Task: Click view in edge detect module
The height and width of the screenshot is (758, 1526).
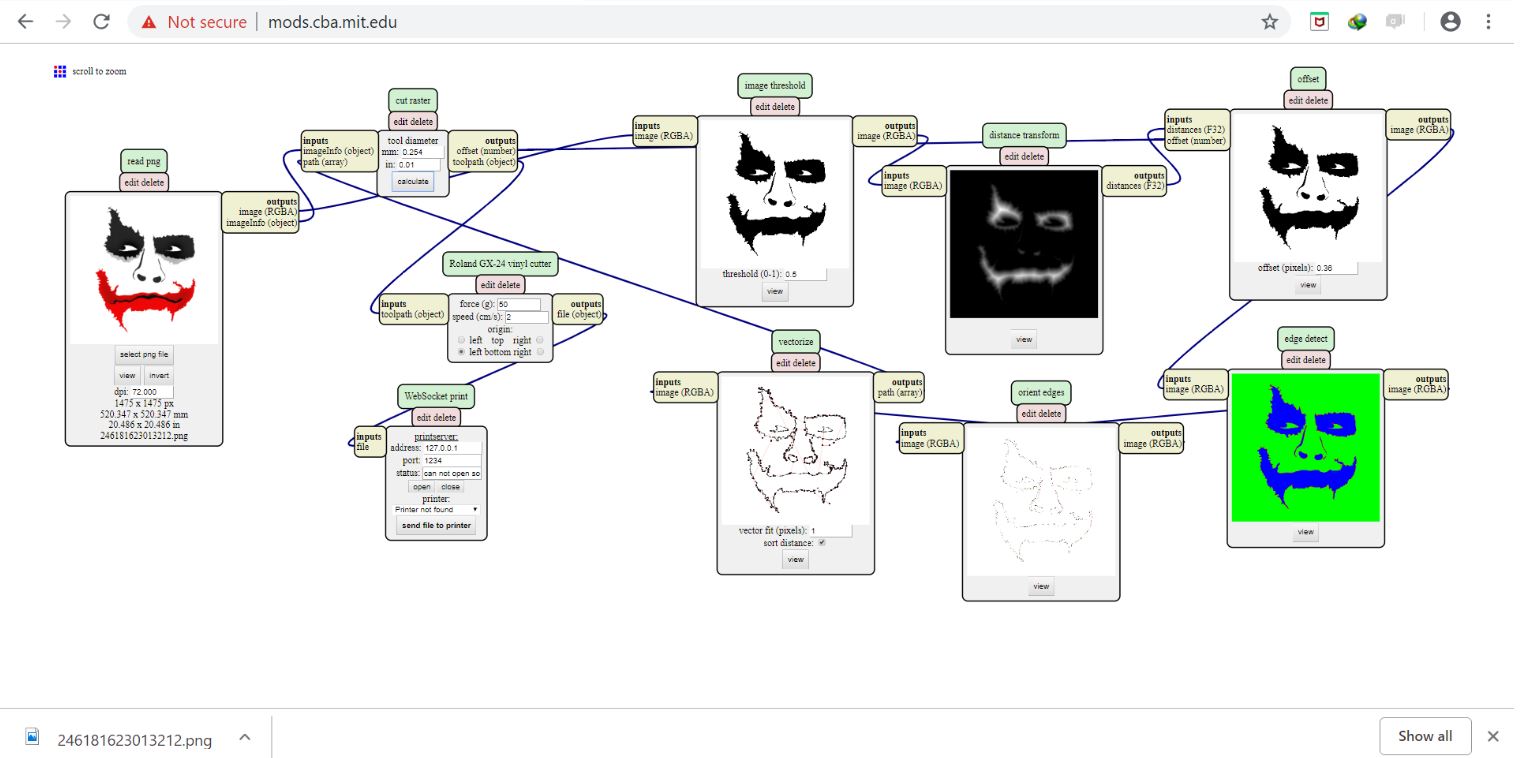Action: (1305, 532)
